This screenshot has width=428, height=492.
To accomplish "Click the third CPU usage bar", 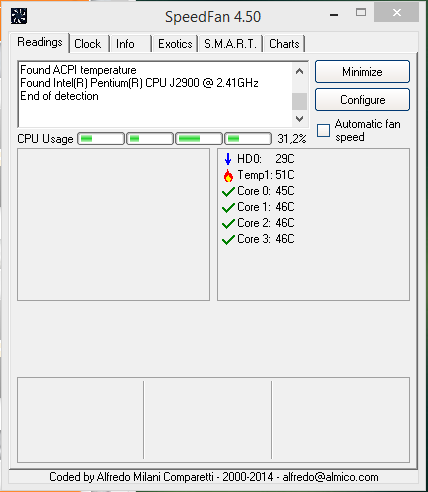I will [x=199, y=139].
